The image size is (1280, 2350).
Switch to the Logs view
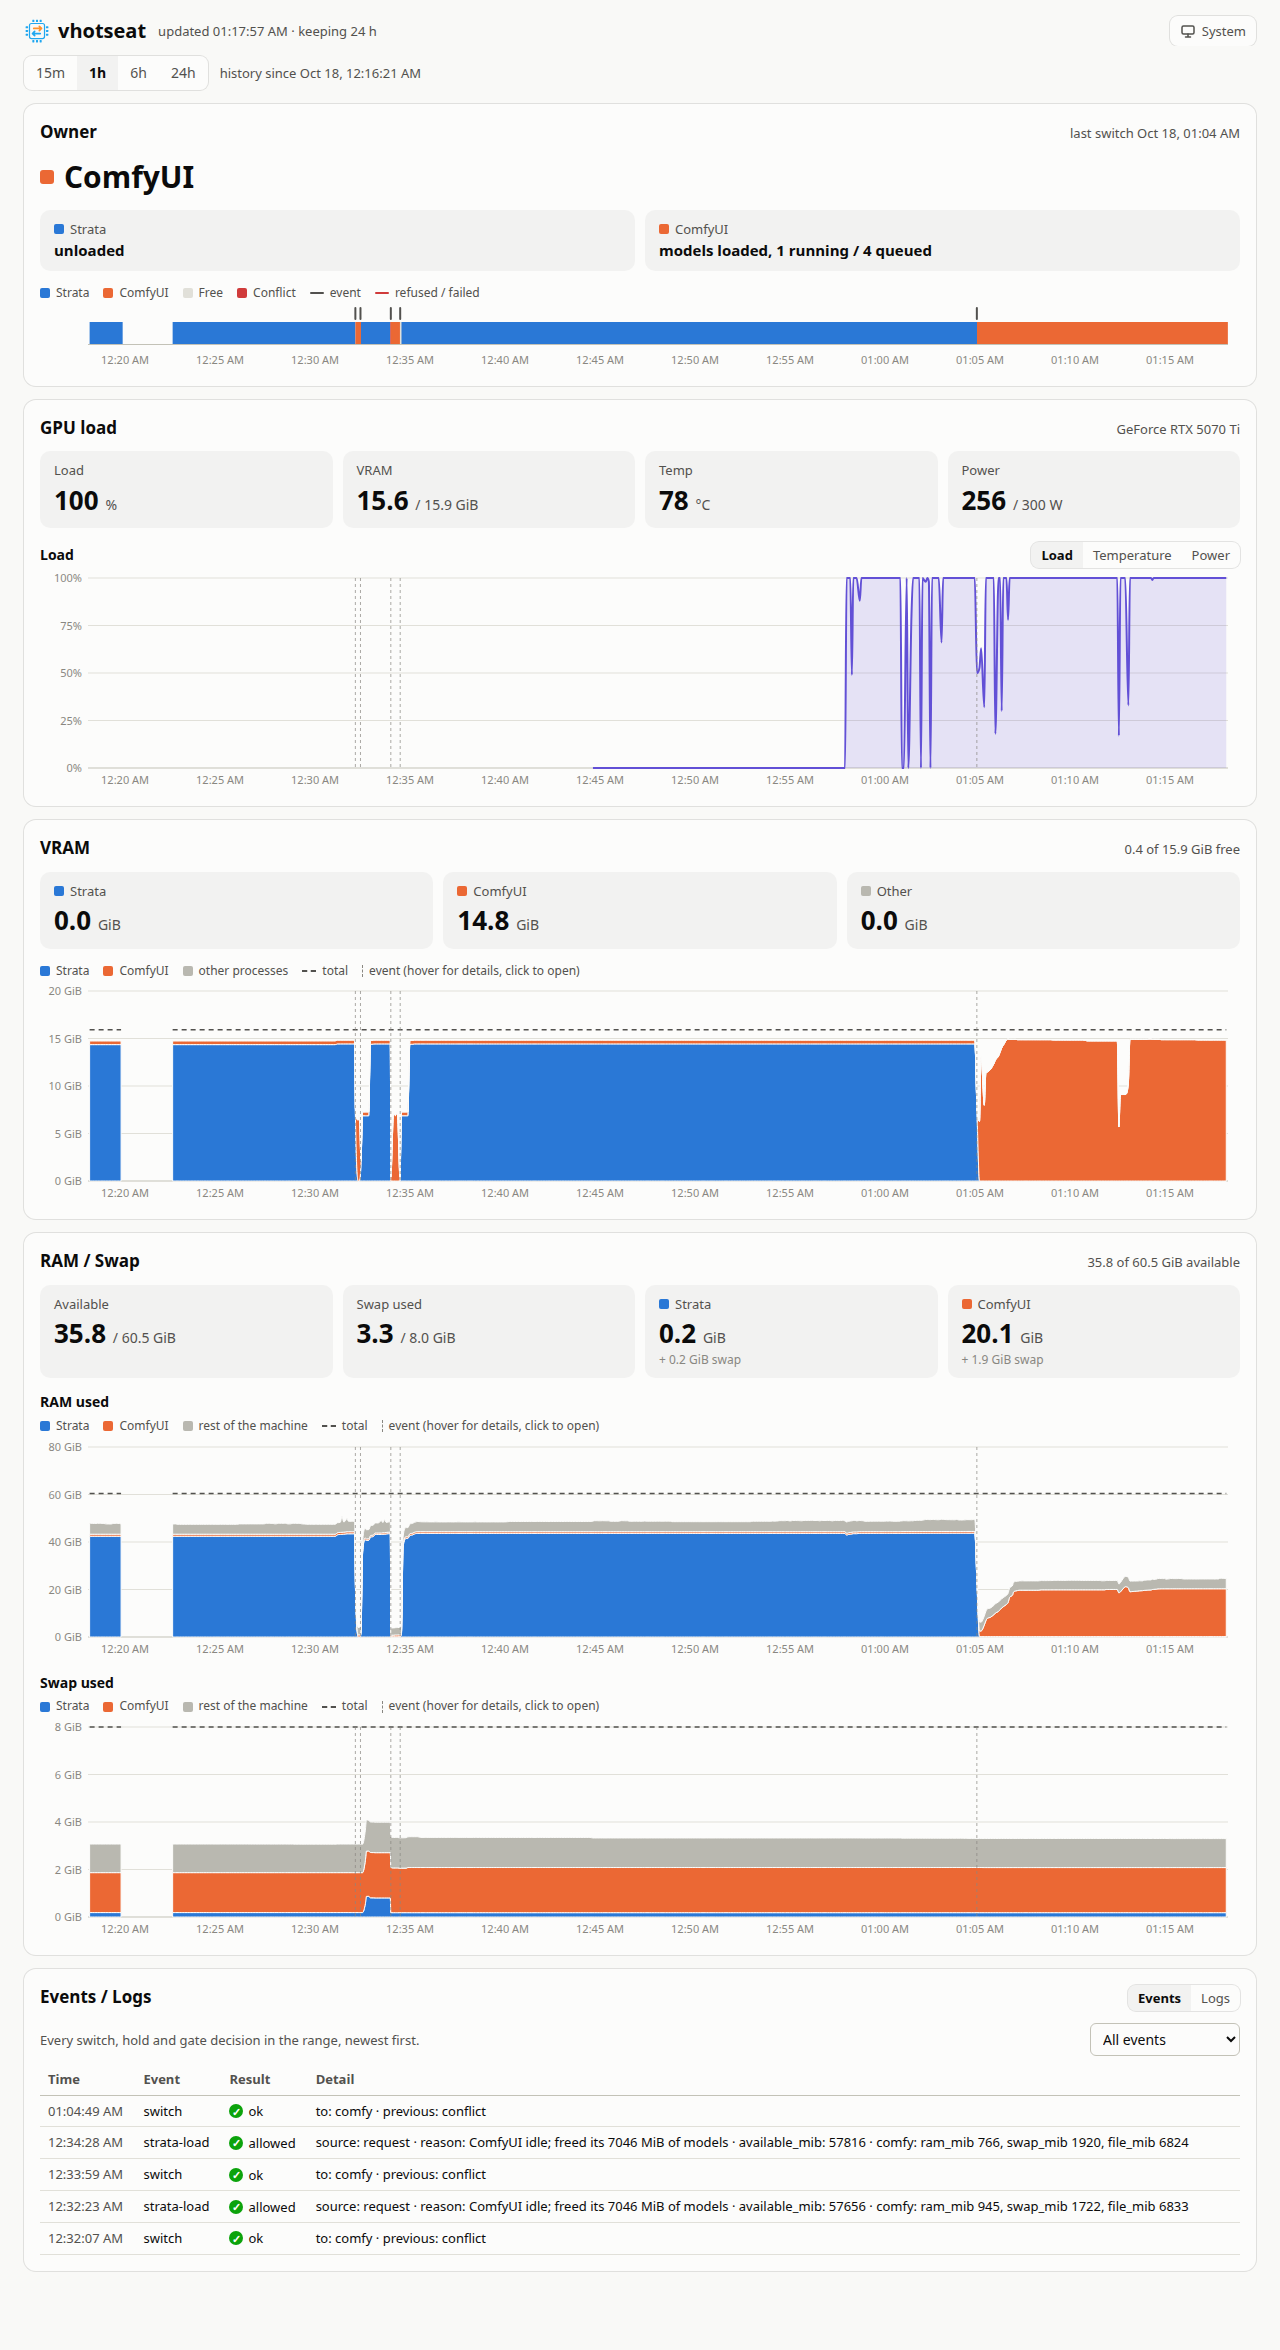click(1215, 1998)
